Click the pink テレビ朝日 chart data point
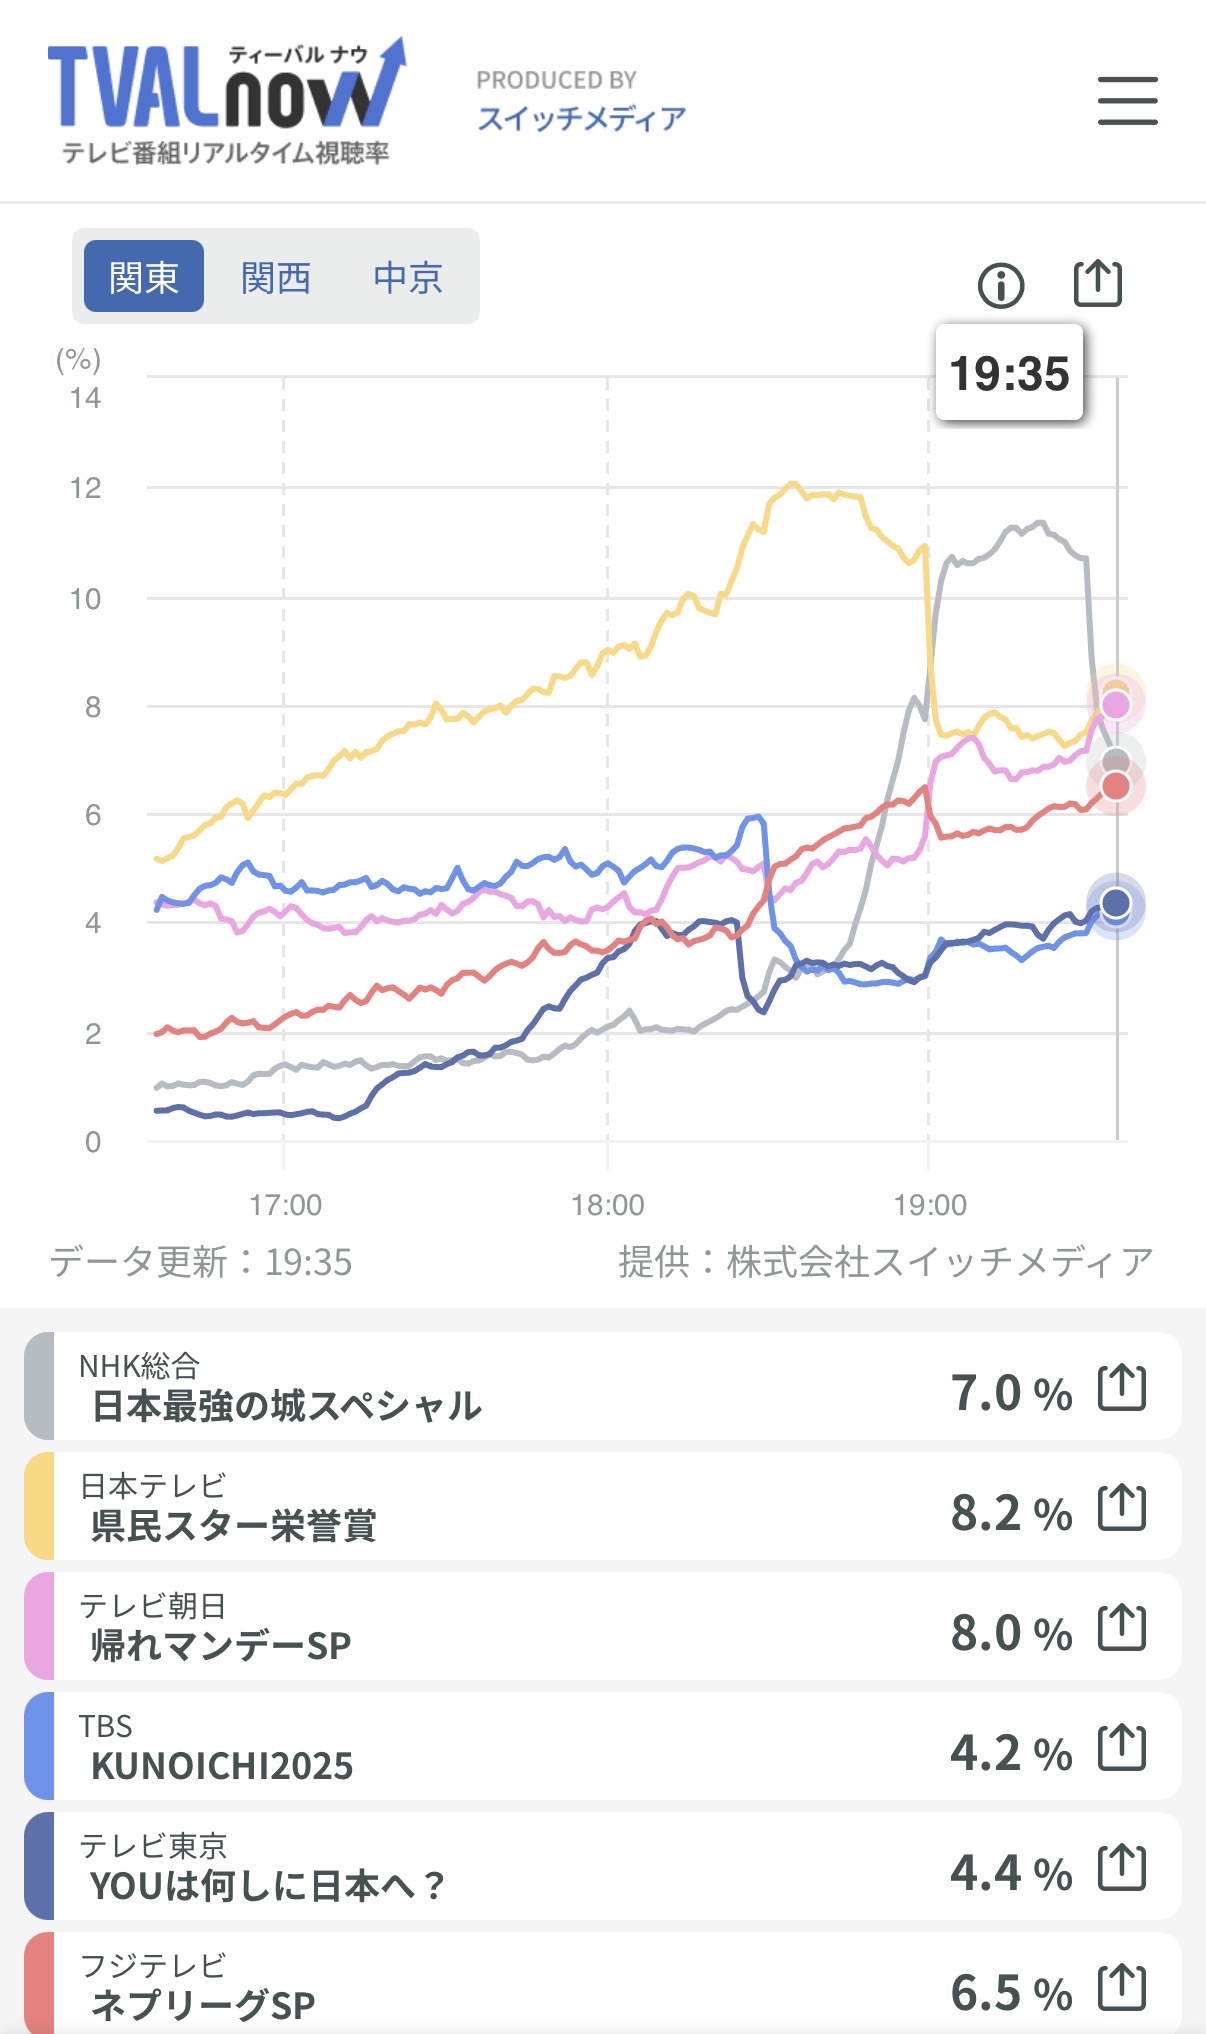Viewport: 1206px width, 2034px height. (x=1115, y=705)
